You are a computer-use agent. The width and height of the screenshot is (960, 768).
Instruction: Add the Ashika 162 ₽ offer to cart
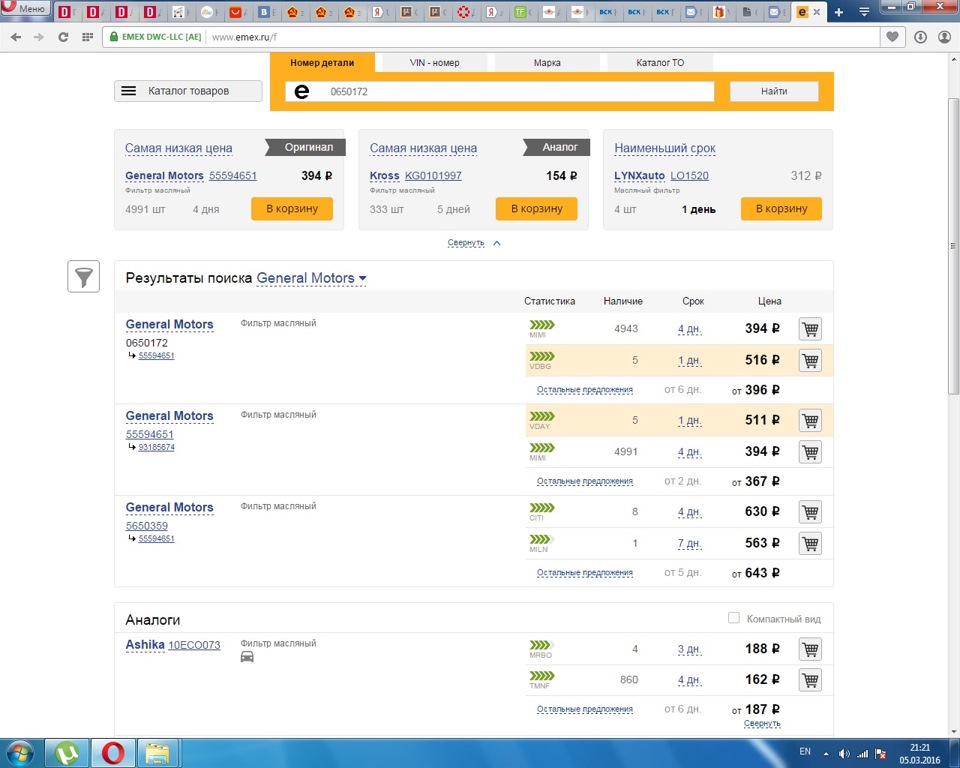pos(810,680)
